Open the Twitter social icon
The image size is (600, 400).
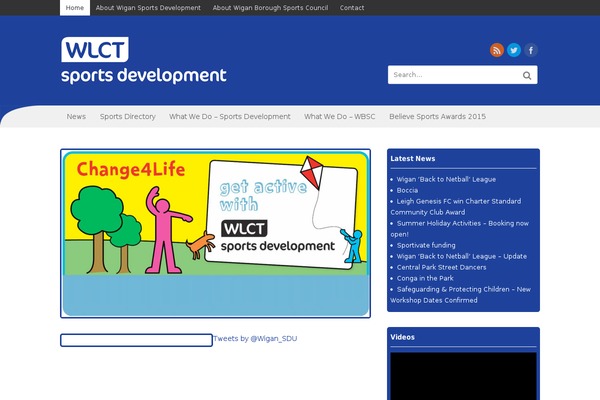click(514, 50)
